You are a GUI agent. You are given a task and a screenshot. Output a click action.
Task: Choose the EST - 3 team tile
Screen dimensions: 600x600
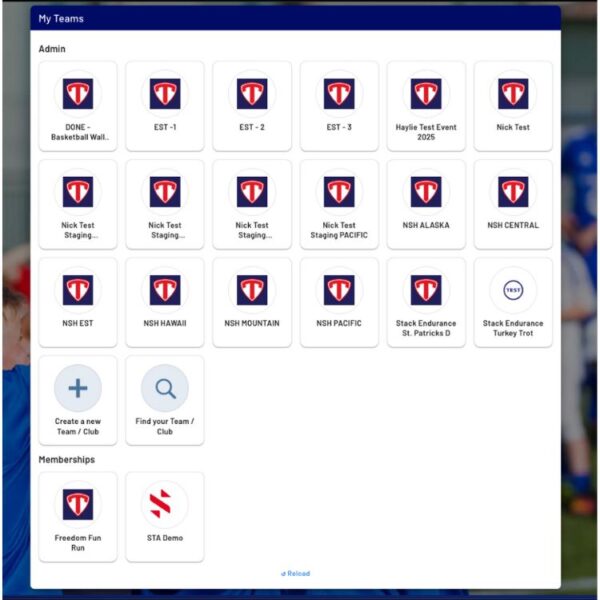(339, 105)
